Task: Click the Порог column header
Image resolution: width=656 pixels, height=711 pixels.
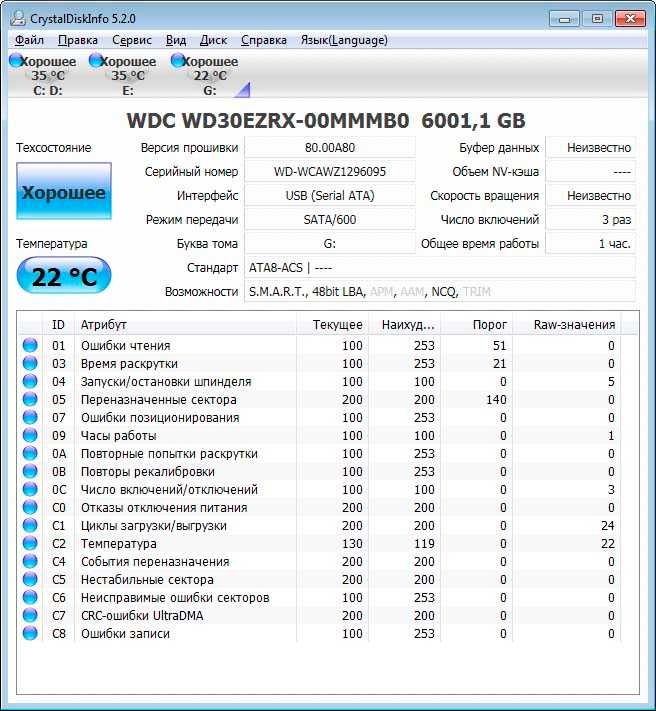Action: (476, 325)
